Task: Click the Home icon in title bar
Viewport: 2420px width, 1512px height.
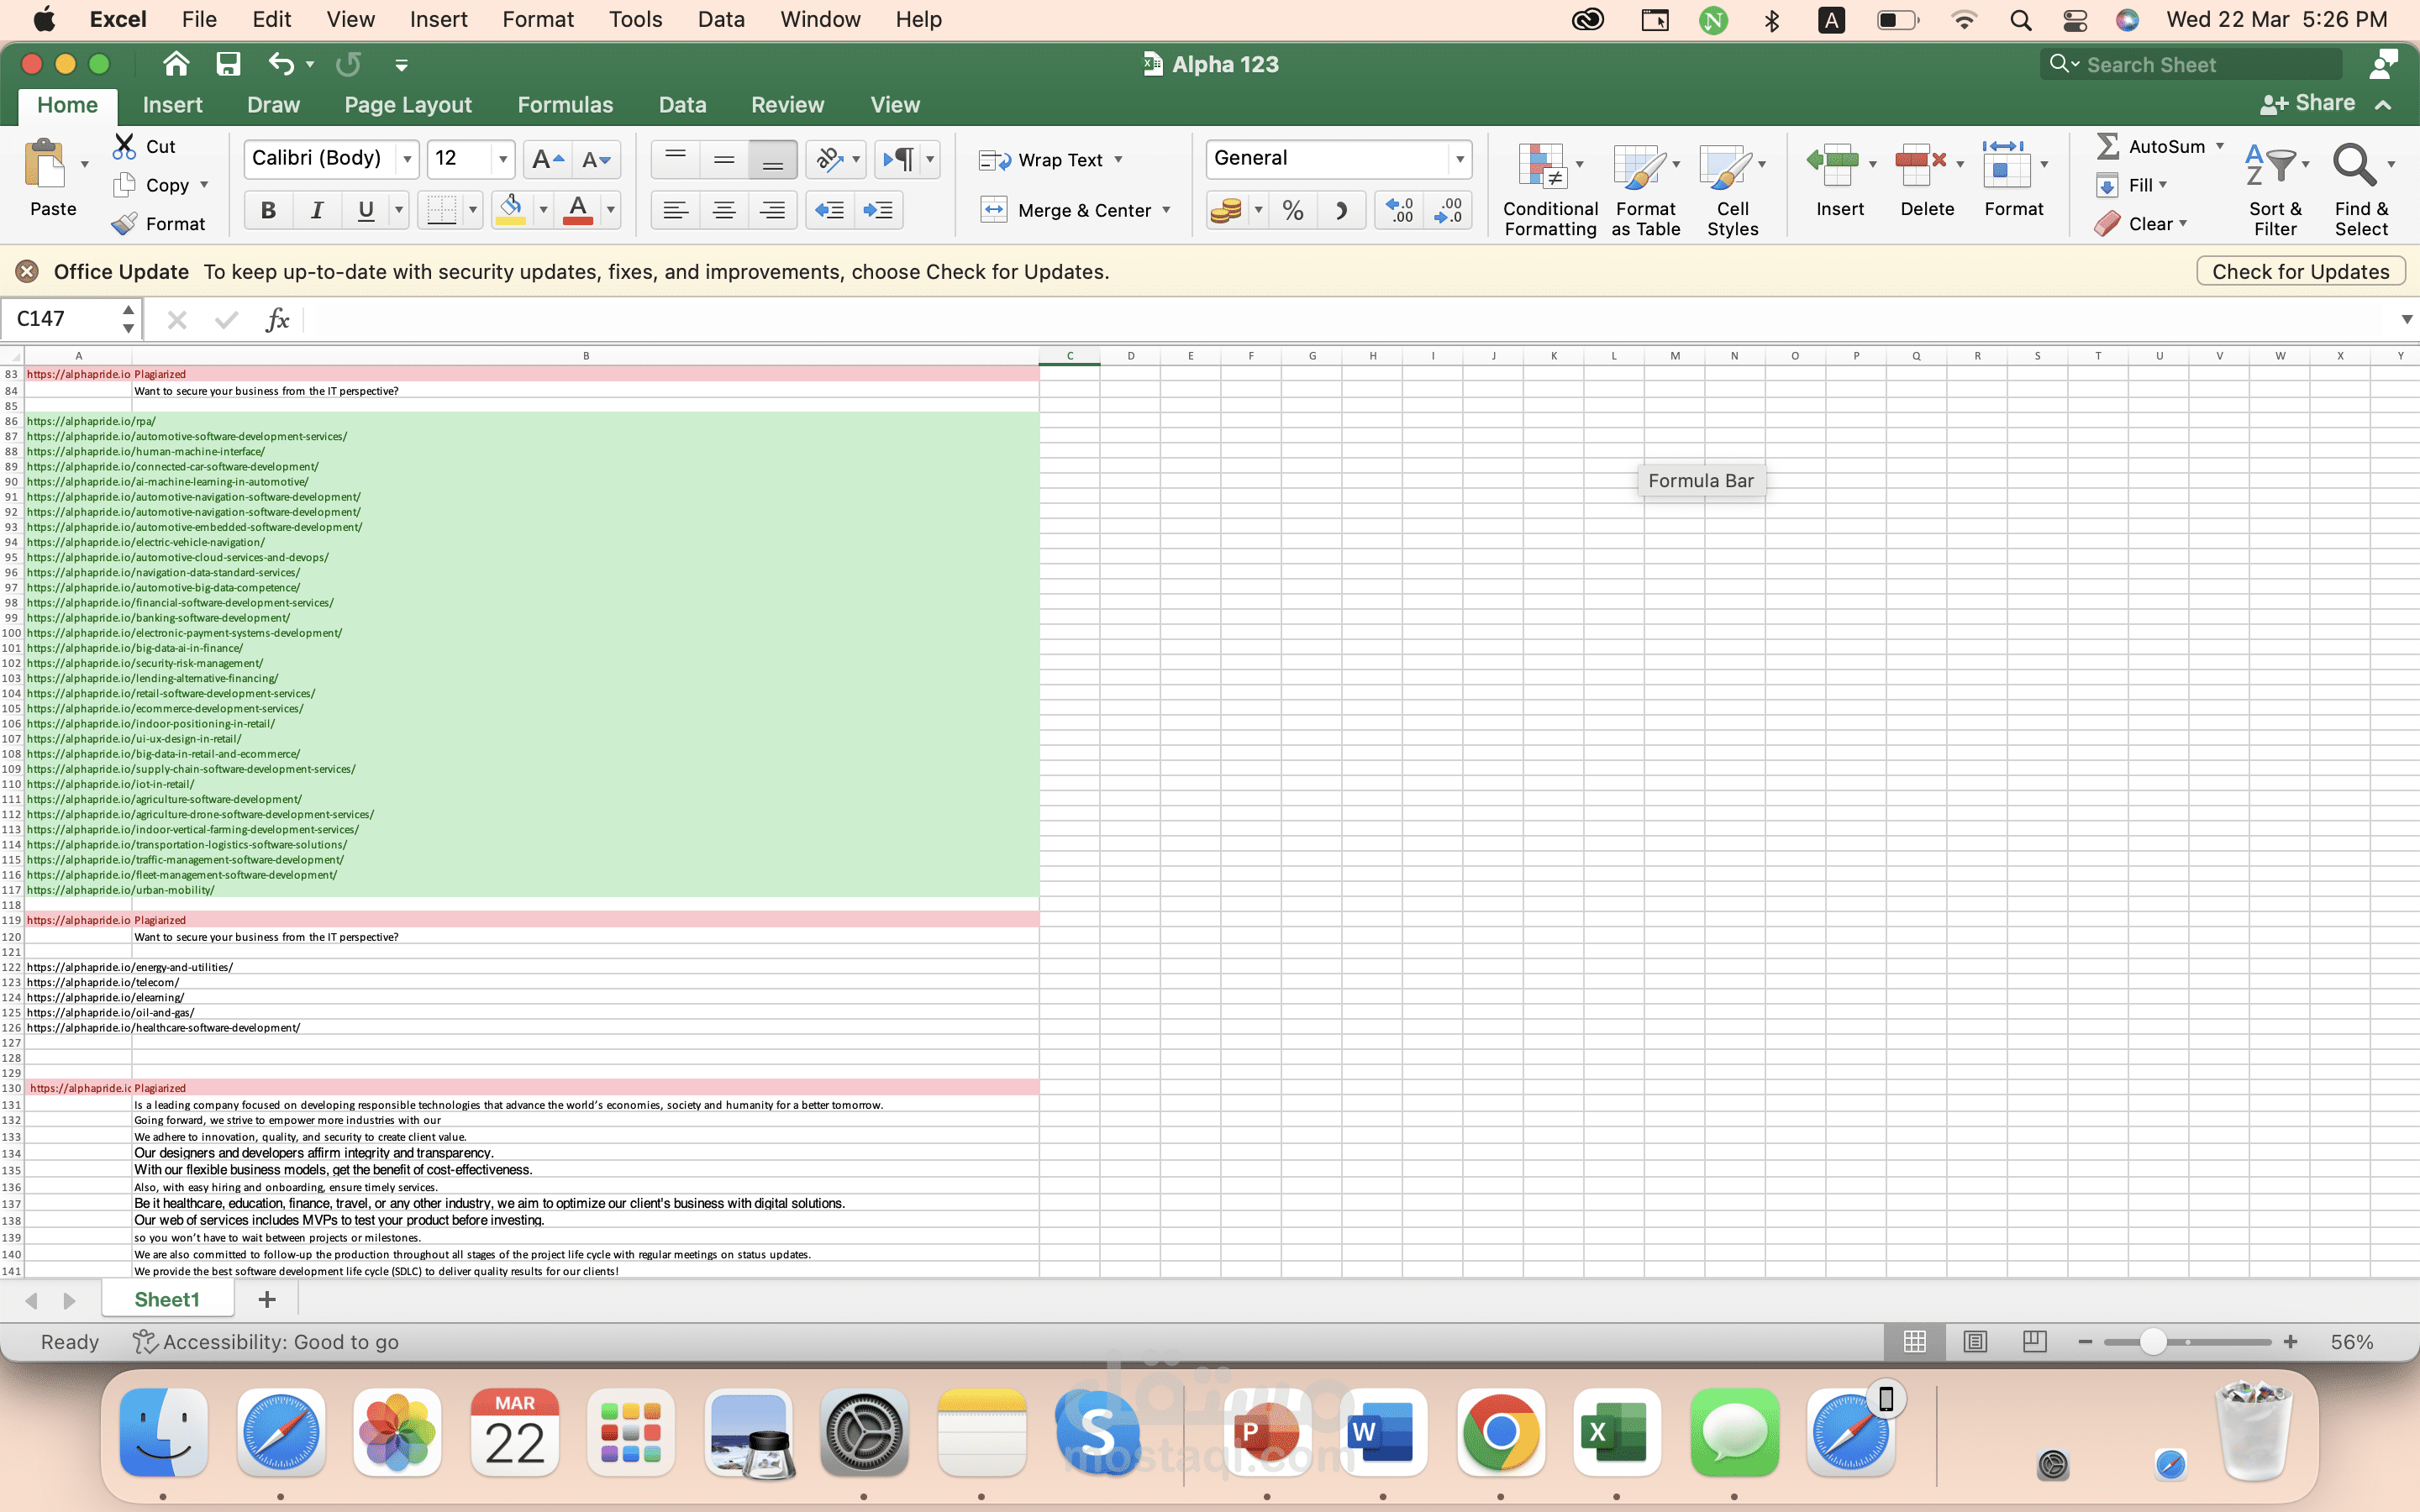Action: tap(176, 64)
